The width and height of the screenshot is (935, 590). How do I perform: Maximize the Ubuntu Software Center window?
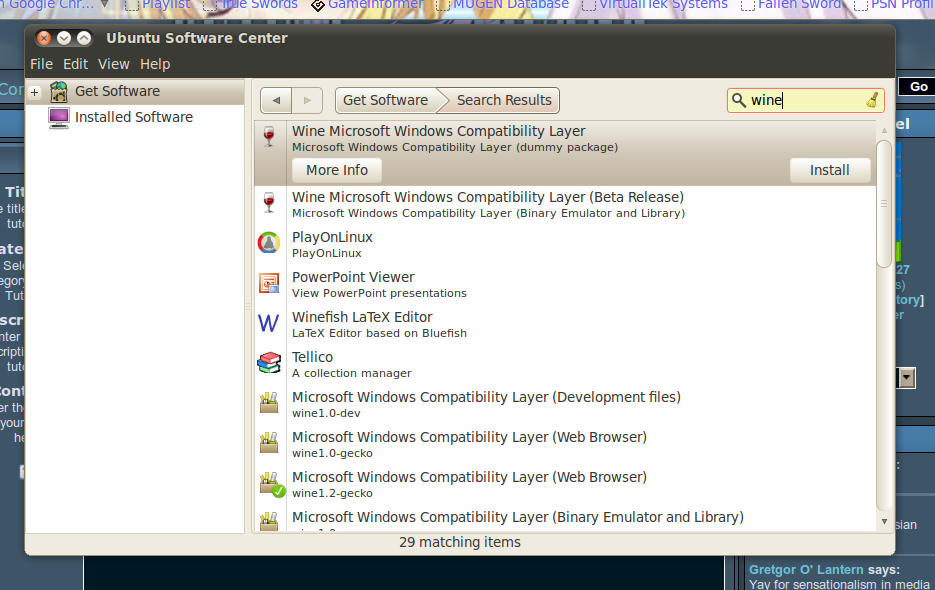pos(84,38)
